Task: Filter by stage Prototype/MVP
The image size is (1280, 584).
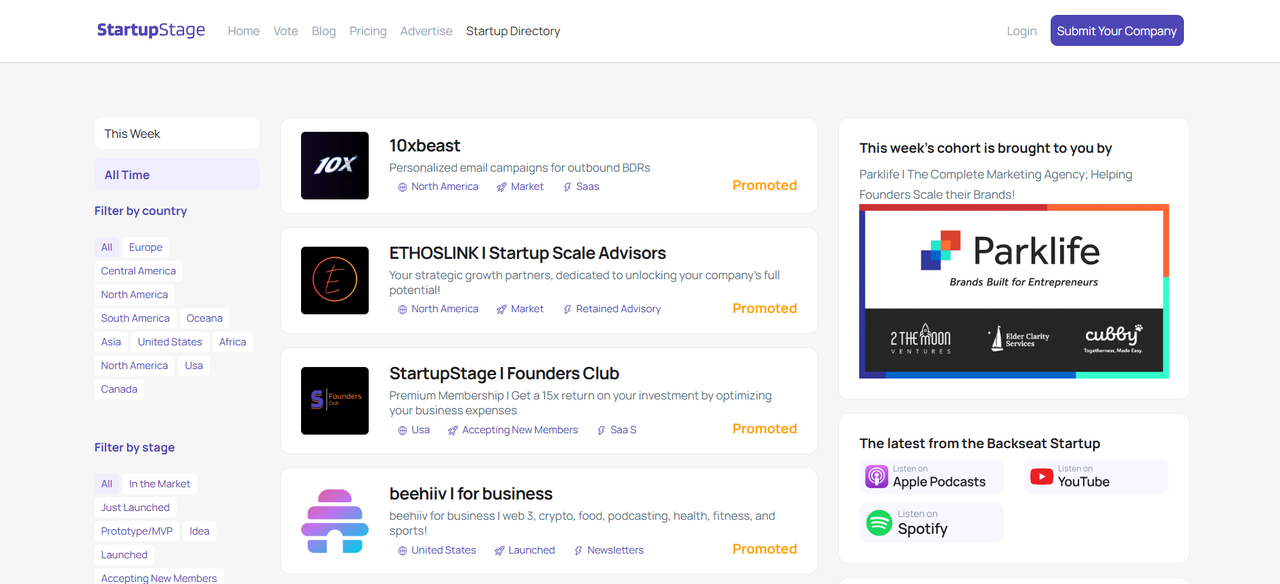Action: [137, 531]
